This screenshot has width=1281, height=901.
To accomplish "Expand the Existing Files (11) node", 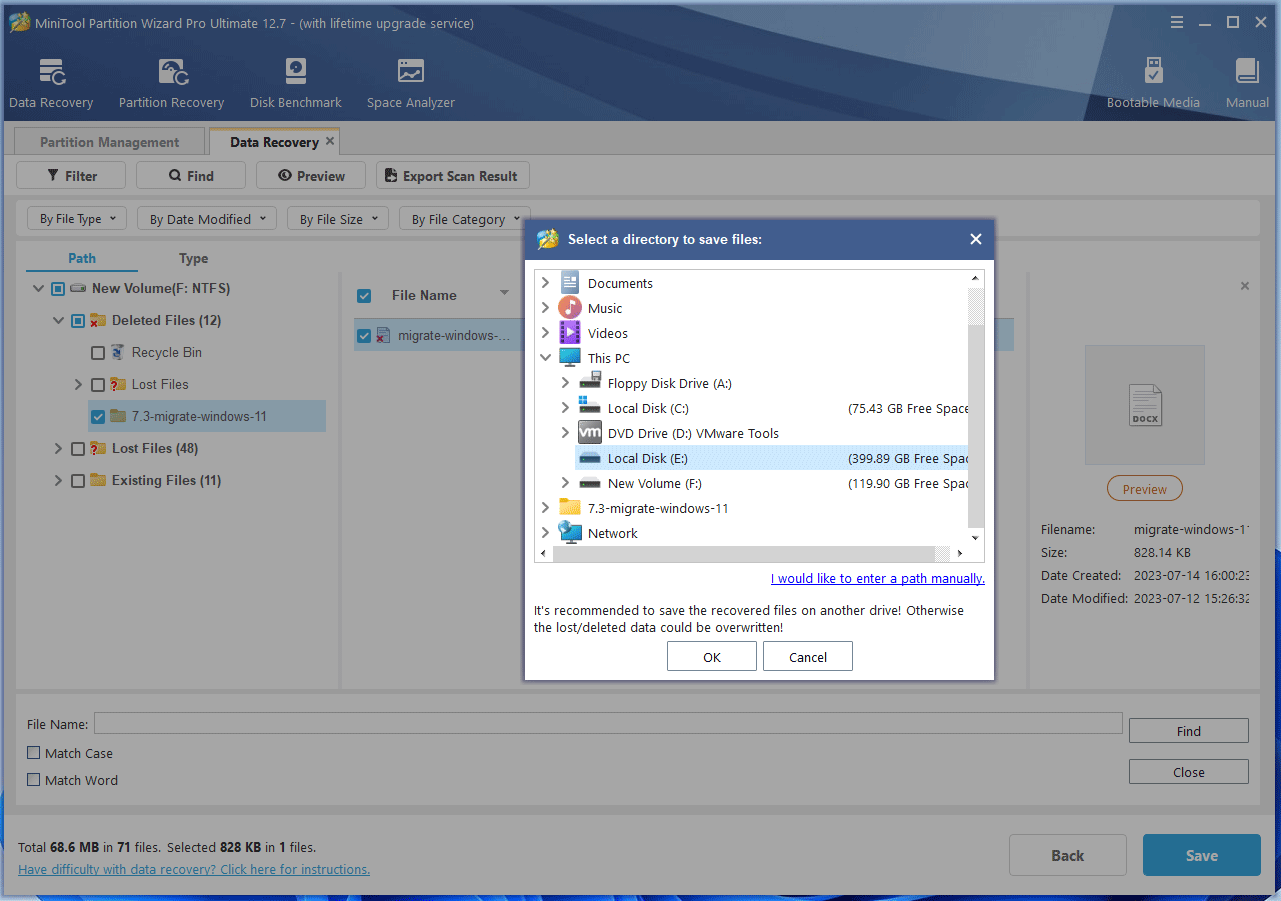I will tap(58, 480).
